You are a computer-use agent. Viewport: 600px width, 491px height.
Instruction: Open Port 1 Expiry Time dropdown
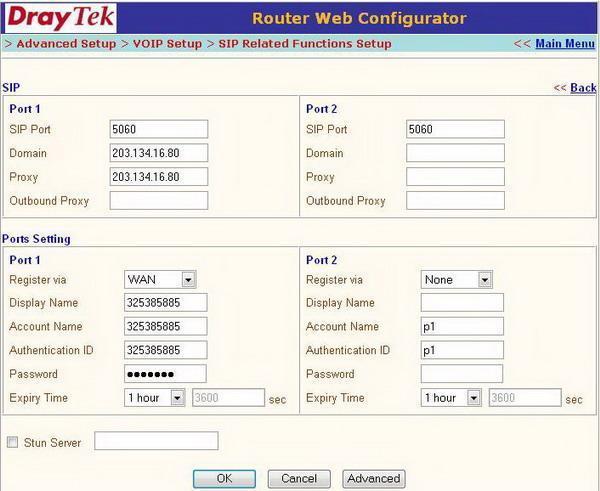click(155, 398)
